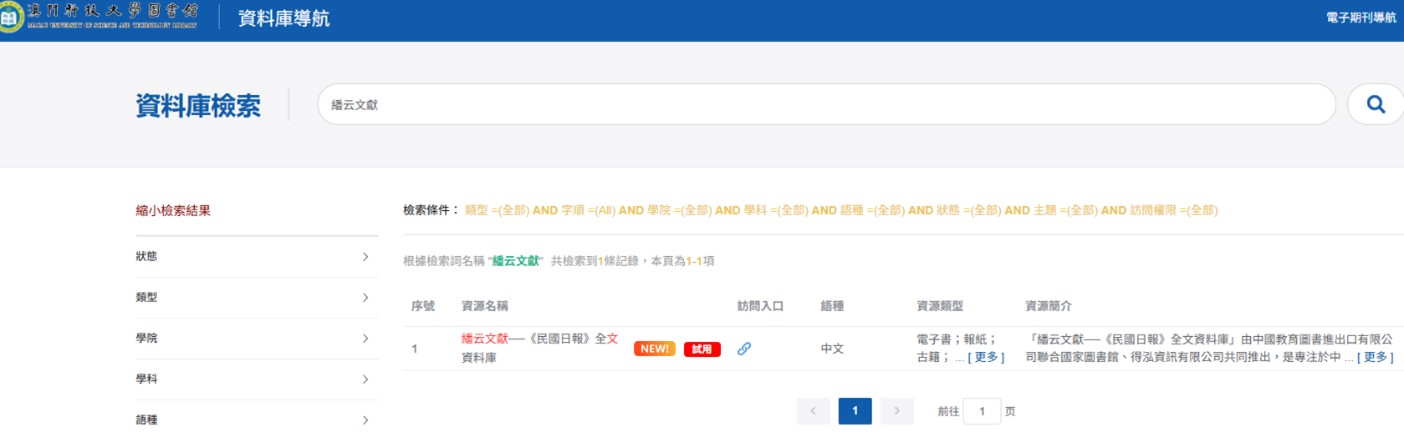Click the 縮小檢索結果 heading
The height and width of the screenshot is (437, 1404).
point(173,210)
